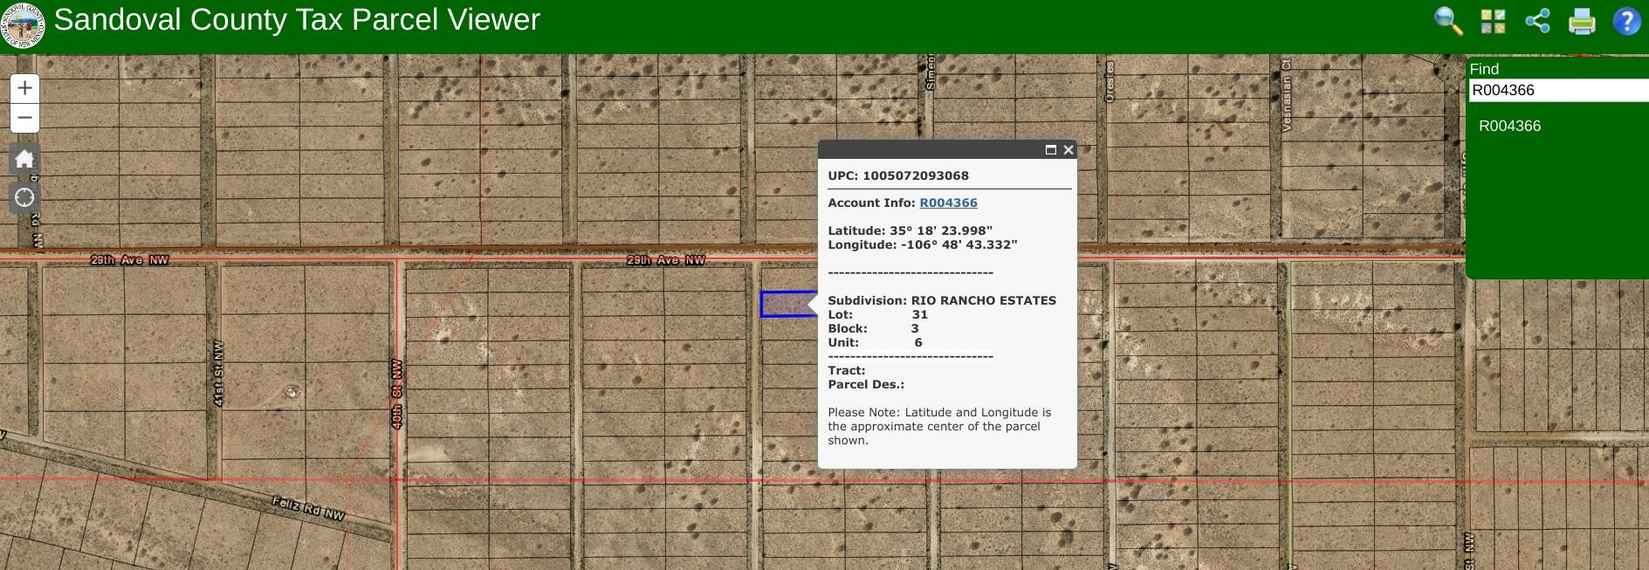Click the Sandoval County seal logo
The width and height of the screenshot is (1649, 570).
tap(22, 25)
